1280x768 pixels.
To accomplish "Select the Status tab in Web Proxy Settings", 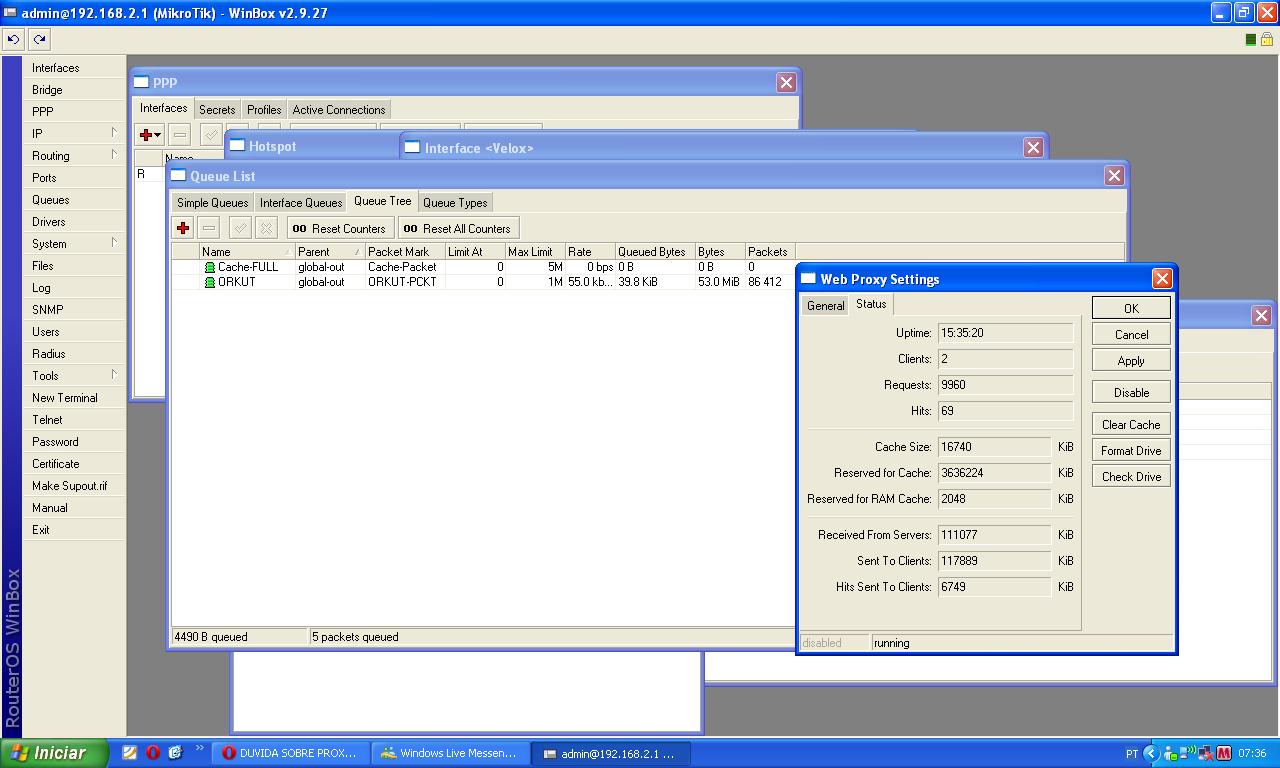I will (x=871, y=304).
